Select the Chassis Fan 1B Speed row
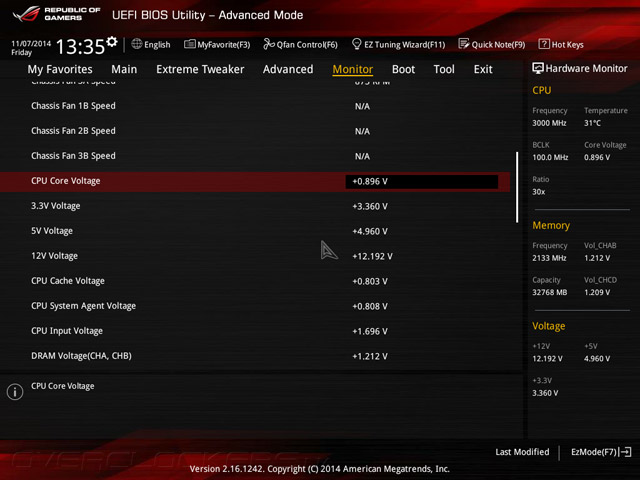This screenshot has width=640, height=480. coord(255,106)
